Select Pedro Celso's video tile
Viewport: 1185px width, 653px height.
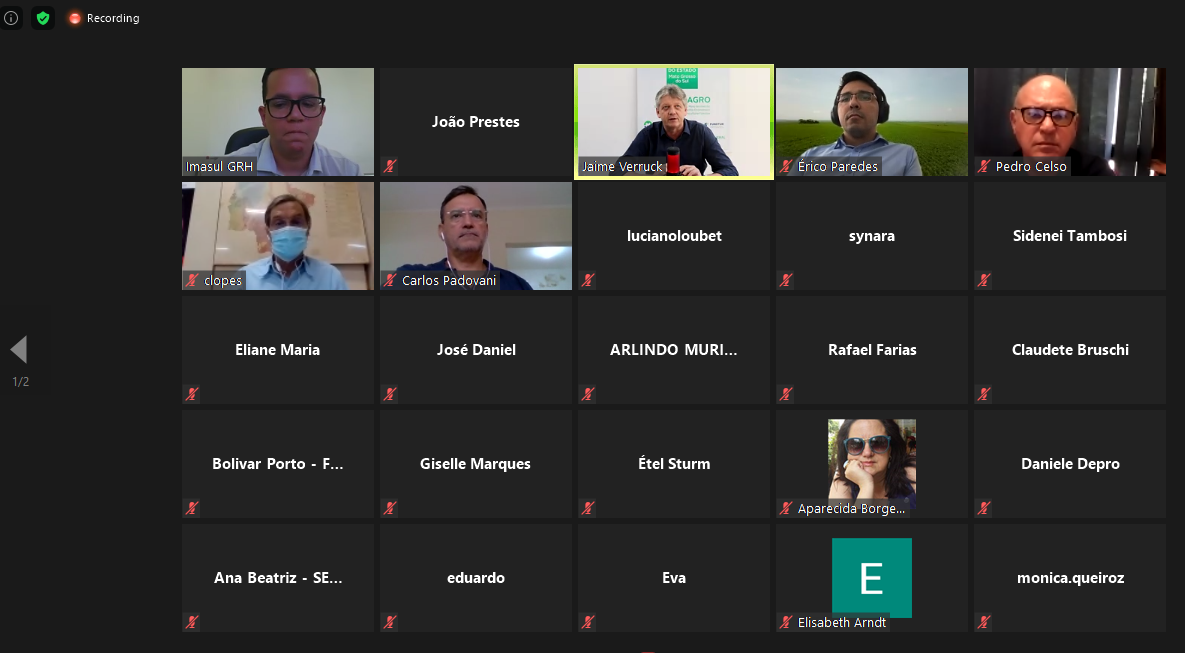coord(1069,122)
